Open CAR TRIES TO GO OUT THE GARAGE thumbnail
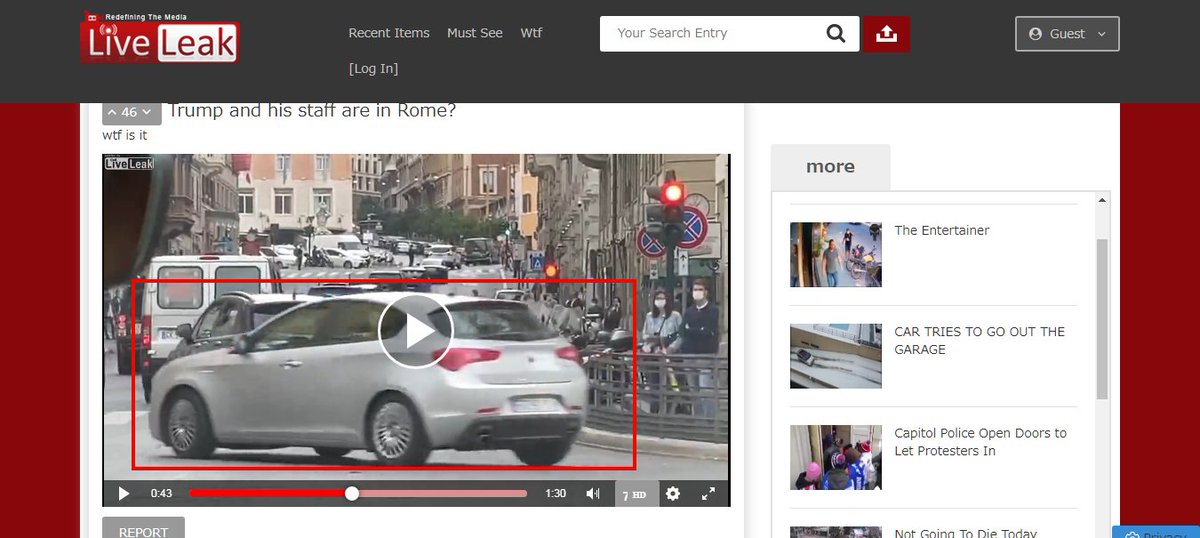 836,356
